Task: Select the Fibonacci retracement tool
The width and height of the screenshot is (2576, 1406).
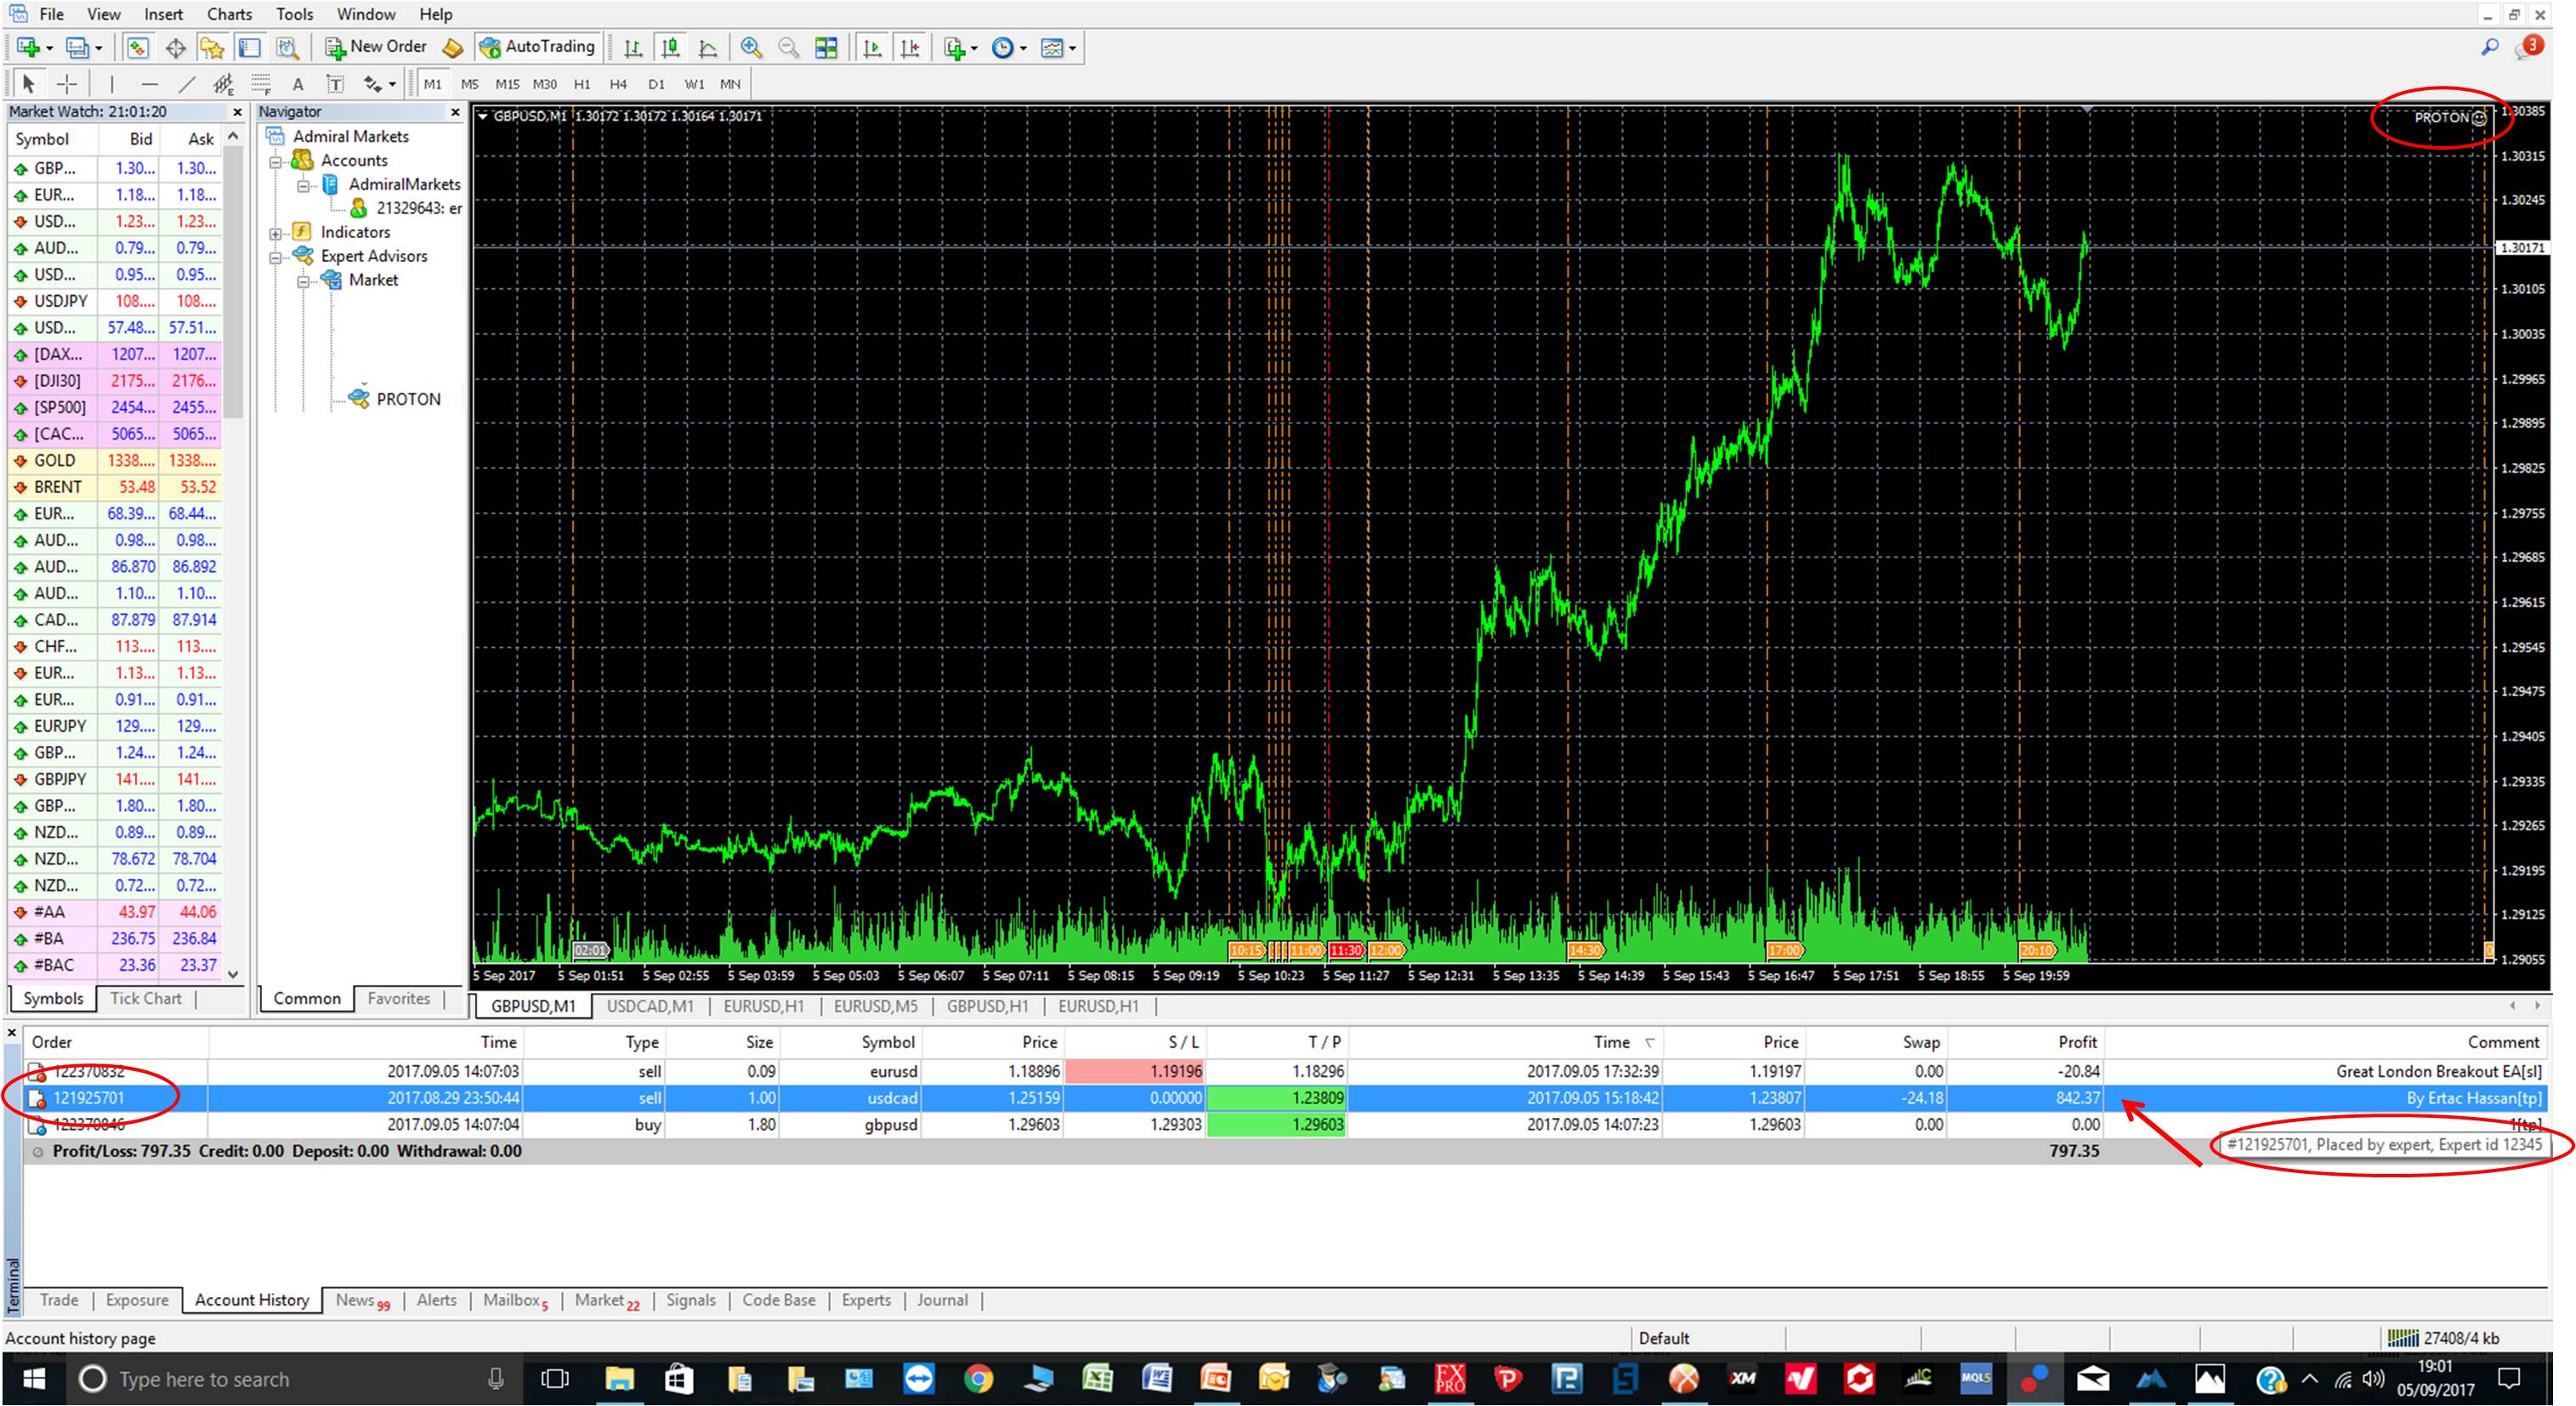Action: click(x=261, y=84)
